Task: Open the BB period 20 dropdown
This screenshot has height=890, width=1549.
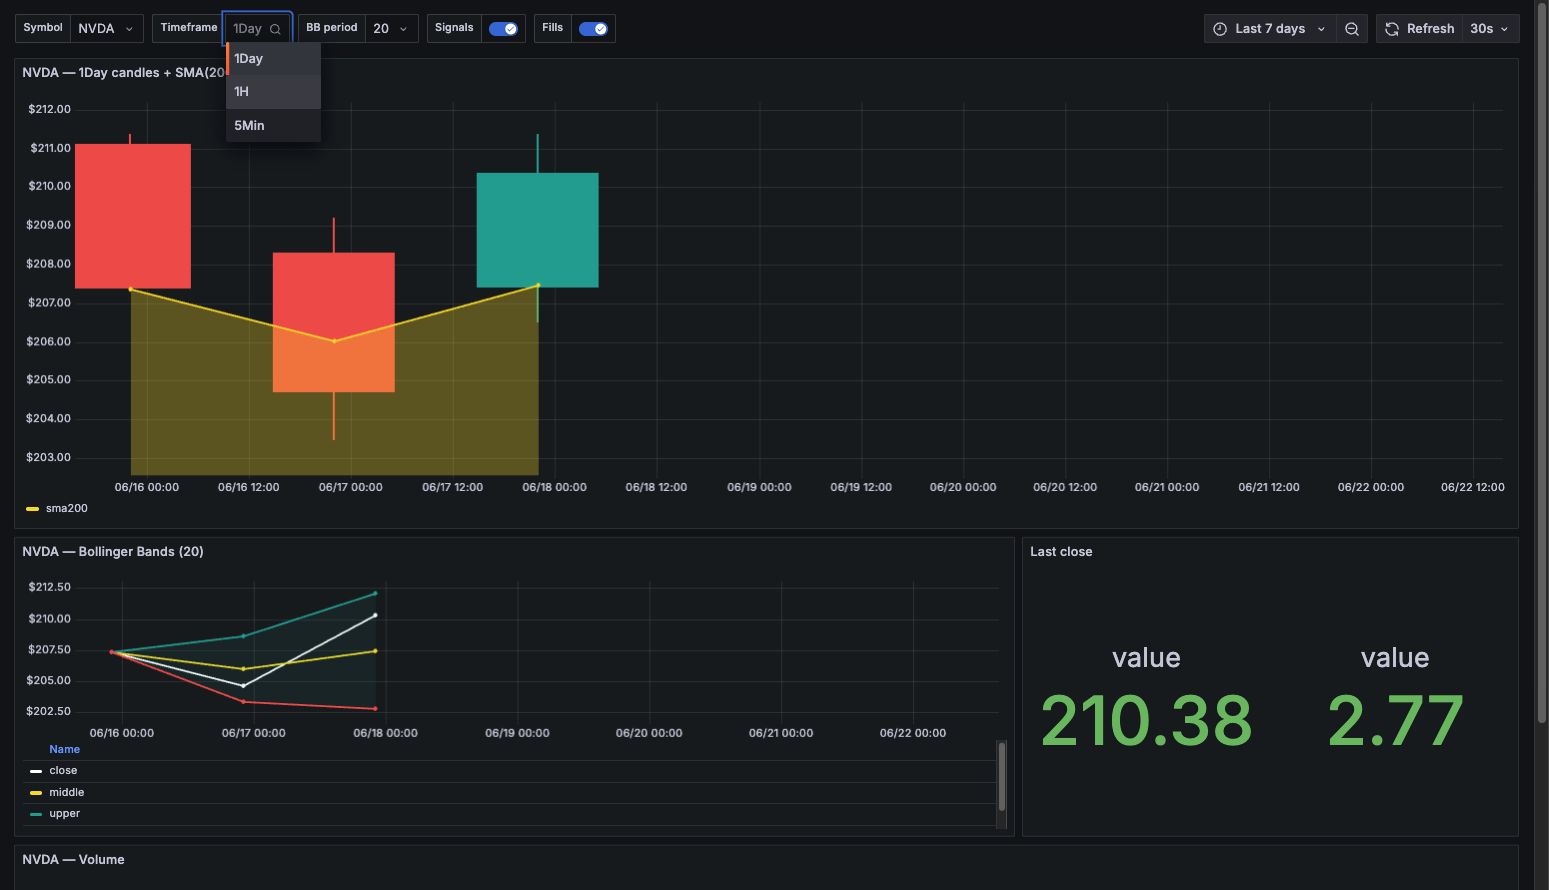Action: coord(391,29)
